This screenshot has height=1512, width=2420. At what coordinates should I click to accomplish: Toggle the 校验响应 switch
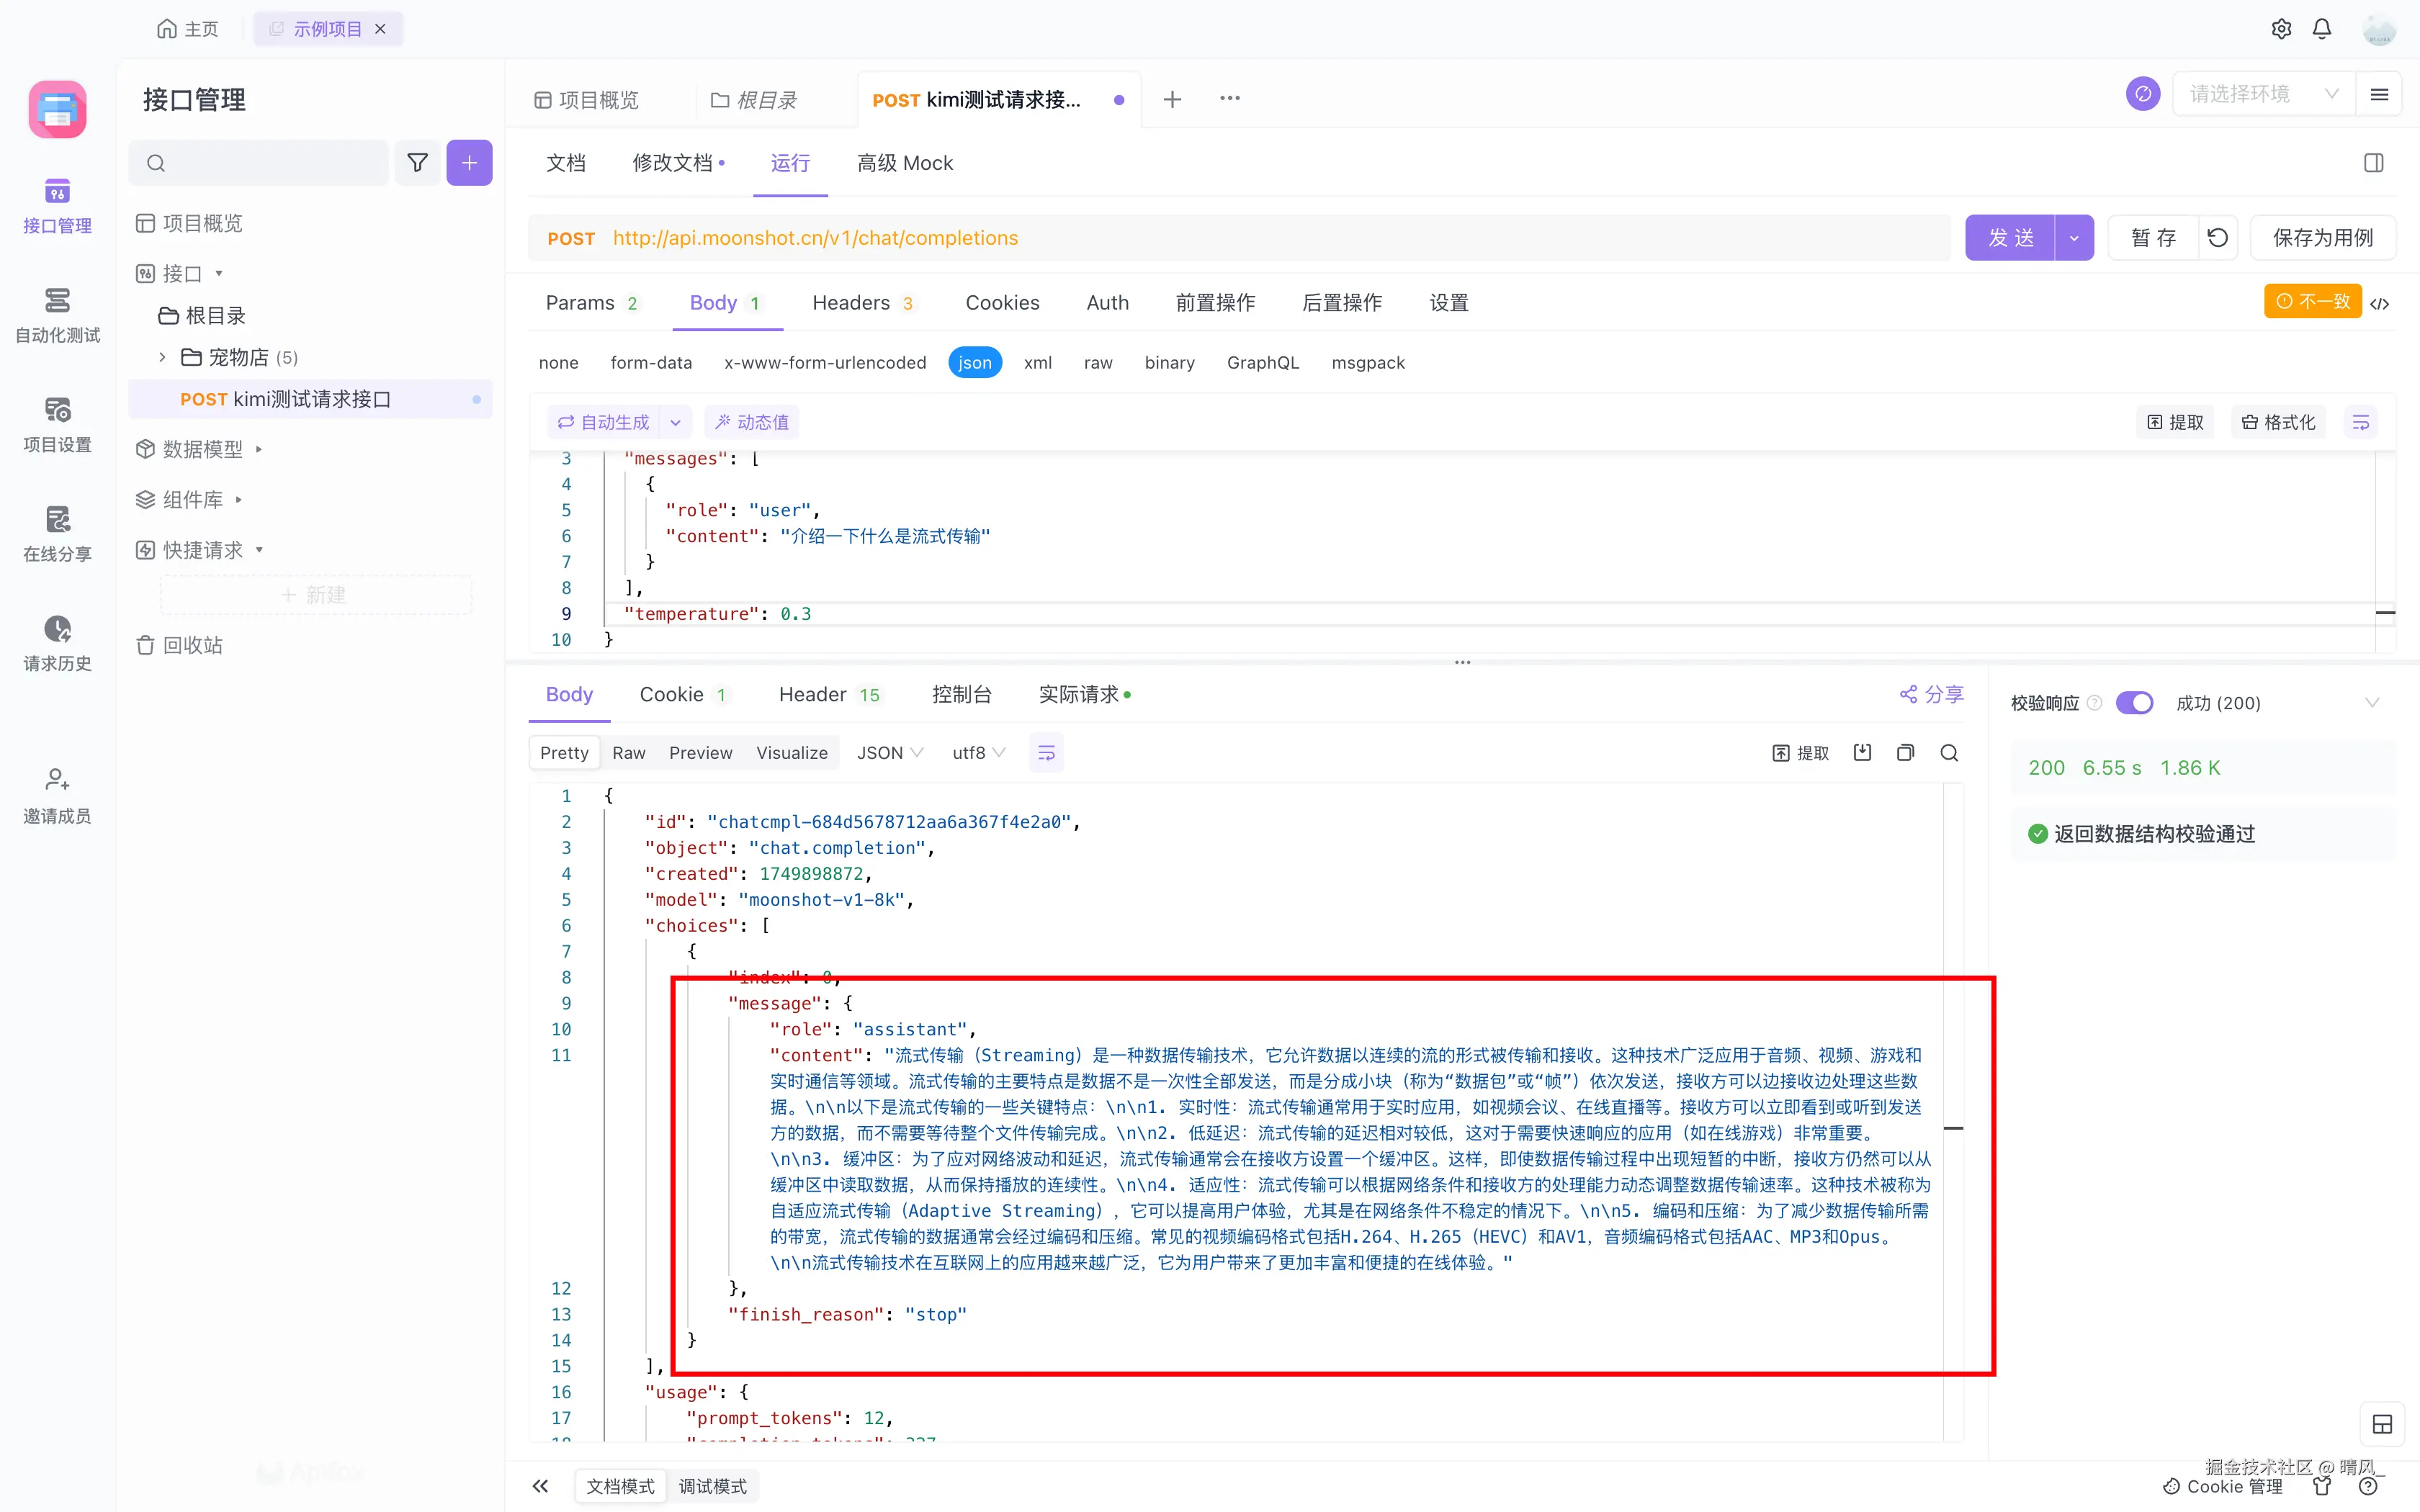2133,703
